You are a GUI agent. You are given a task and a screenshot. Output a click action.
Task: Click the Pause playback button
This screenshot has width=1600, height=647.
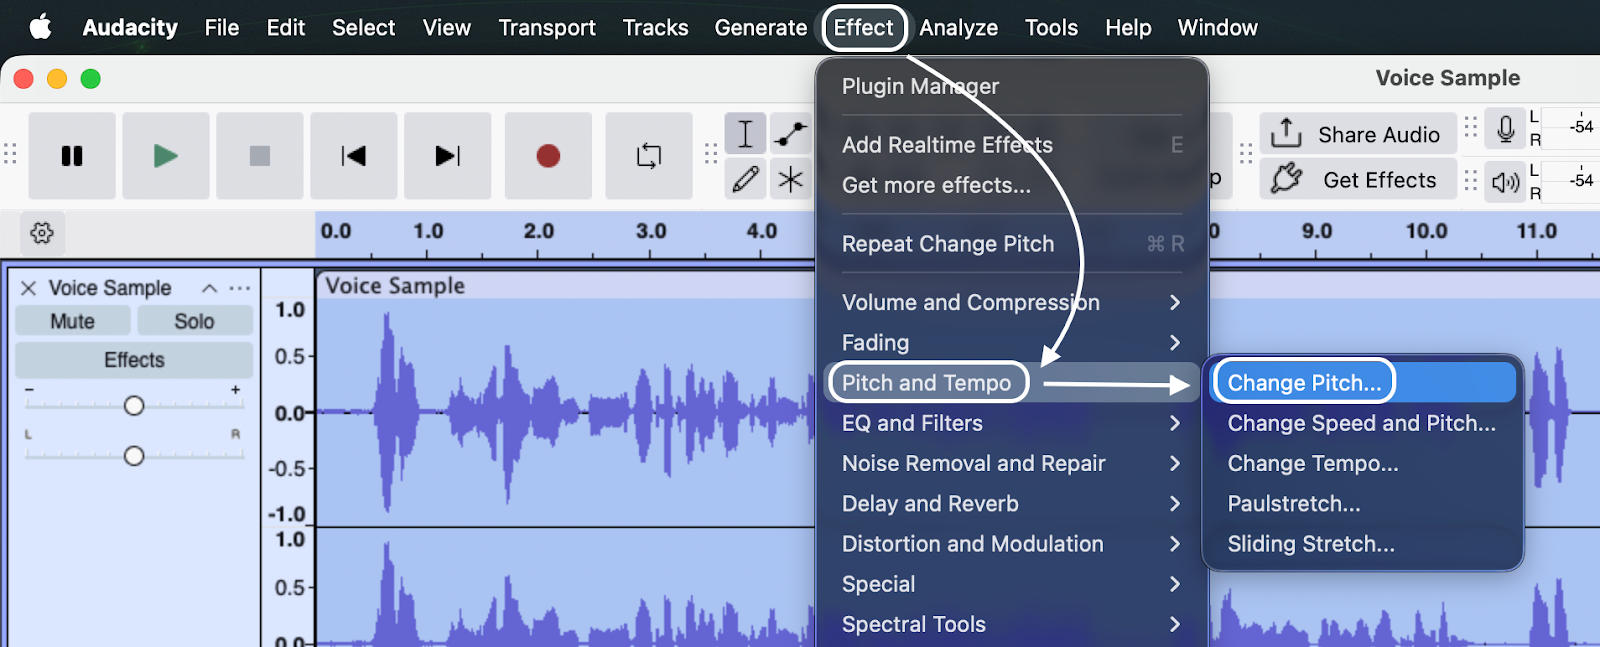72,156
